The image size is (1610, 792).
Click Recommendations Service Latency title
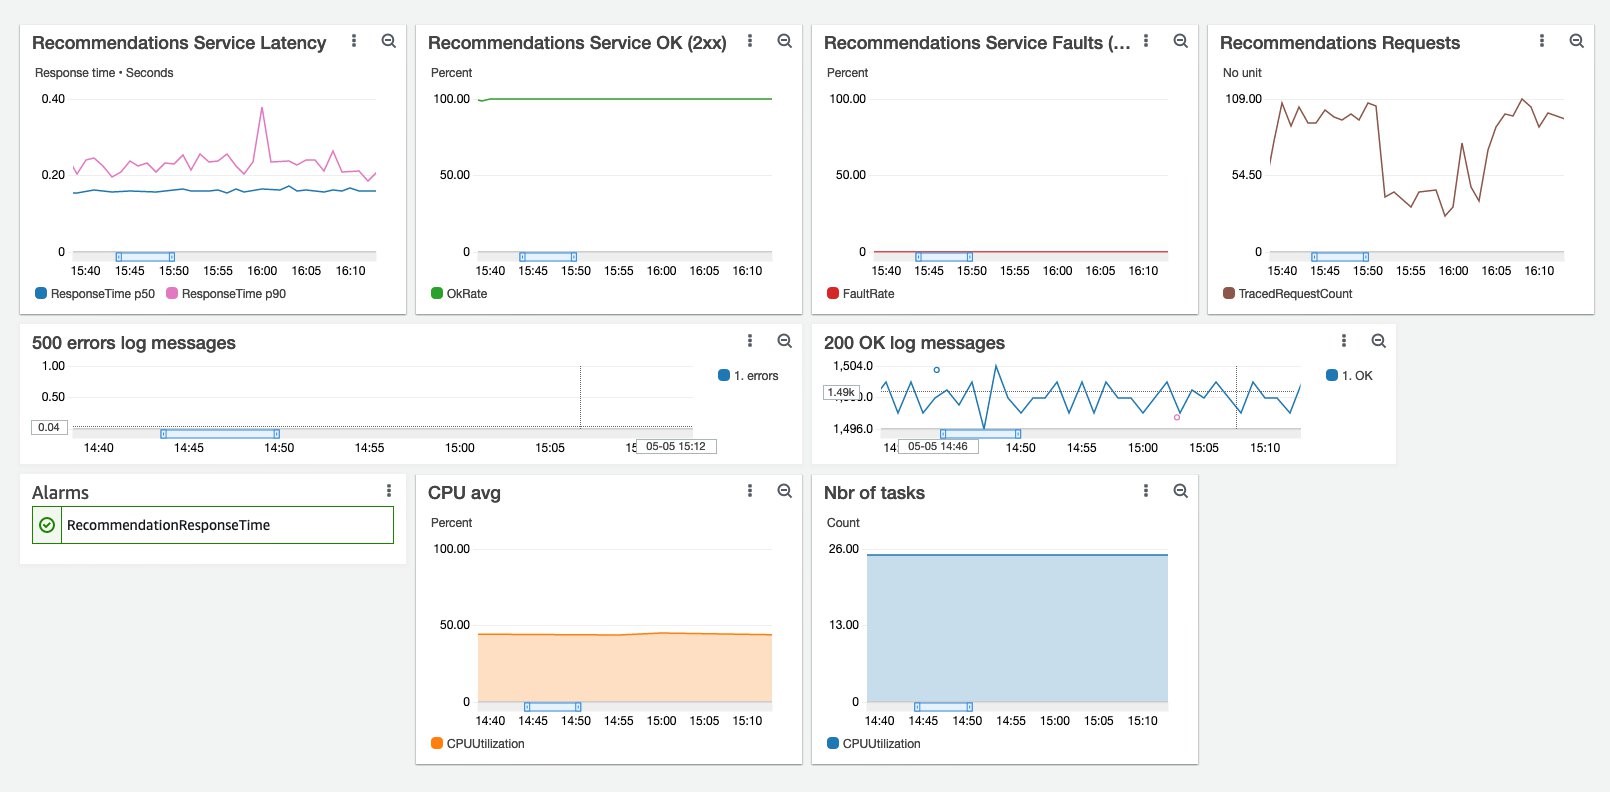click(x=179, y=43)
